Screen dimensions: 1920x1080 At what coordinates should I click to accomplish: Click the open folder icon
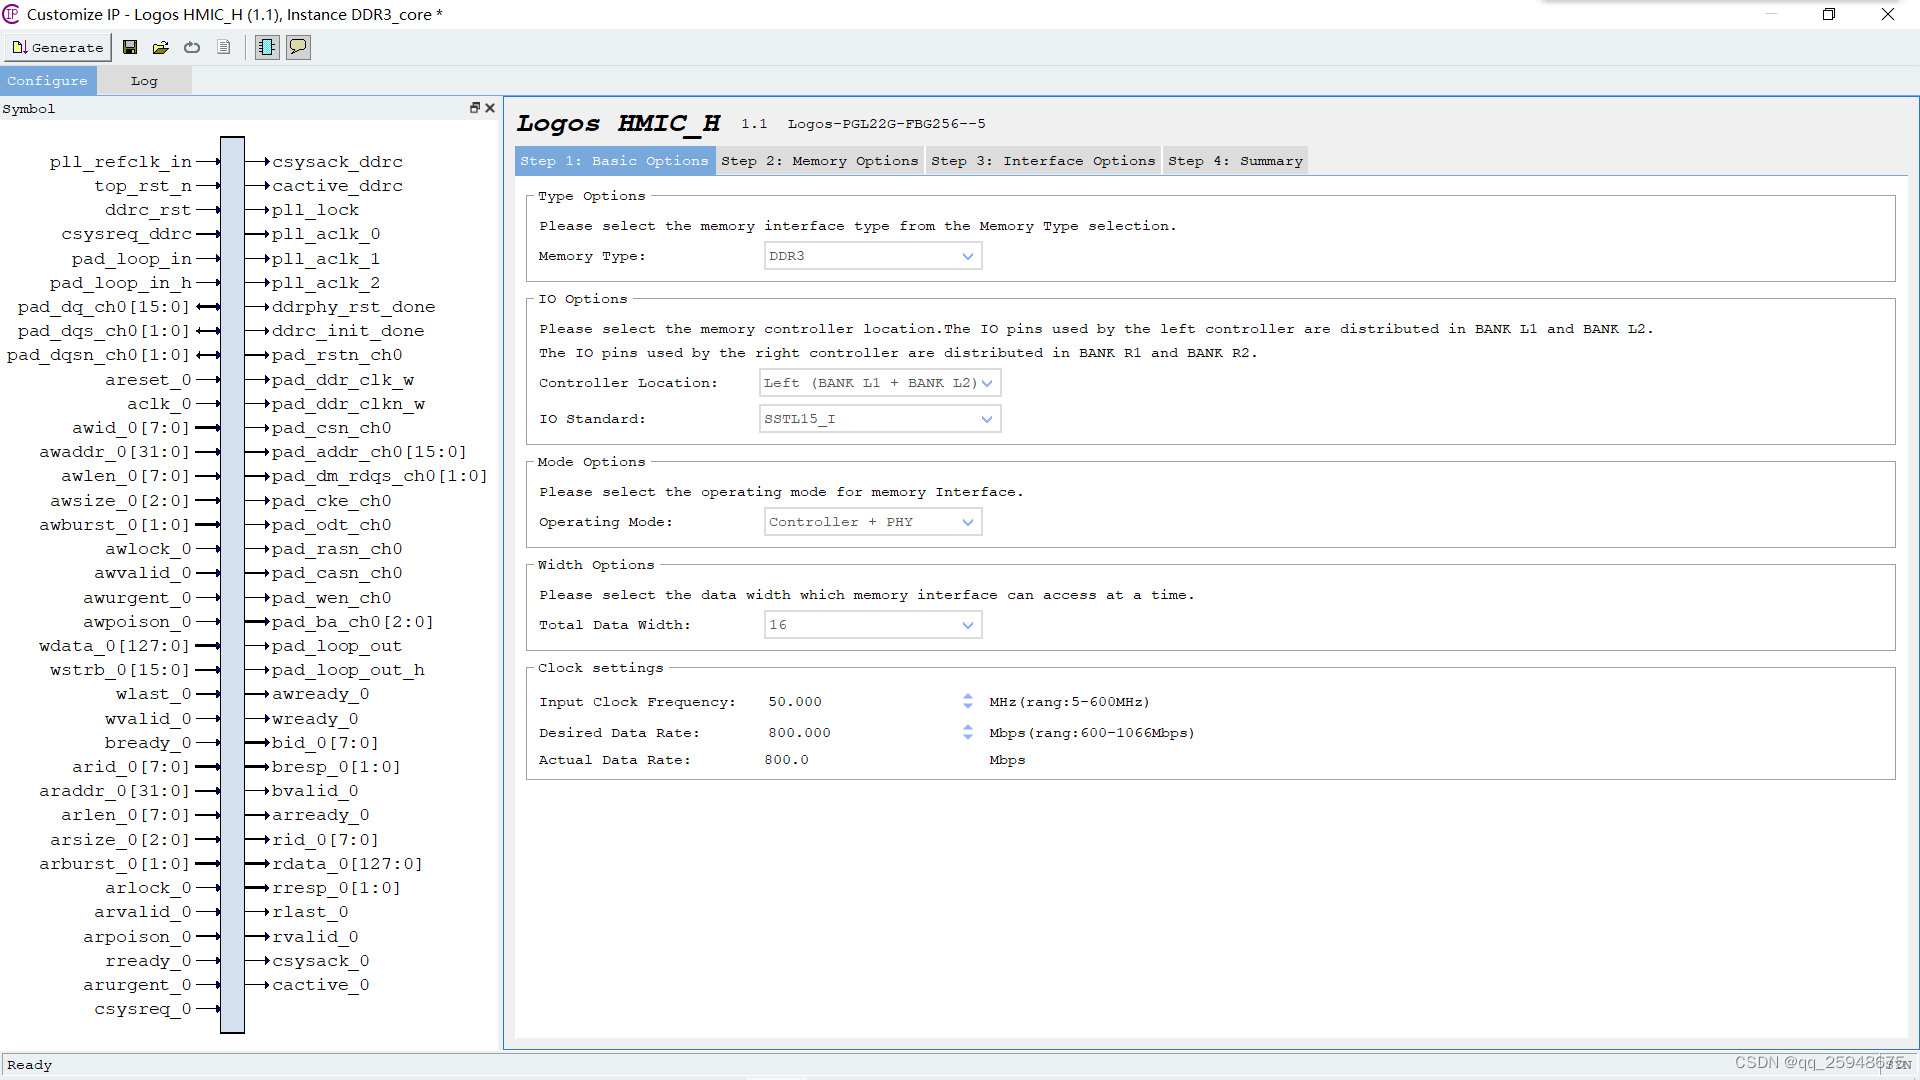[x=160, y=47]
